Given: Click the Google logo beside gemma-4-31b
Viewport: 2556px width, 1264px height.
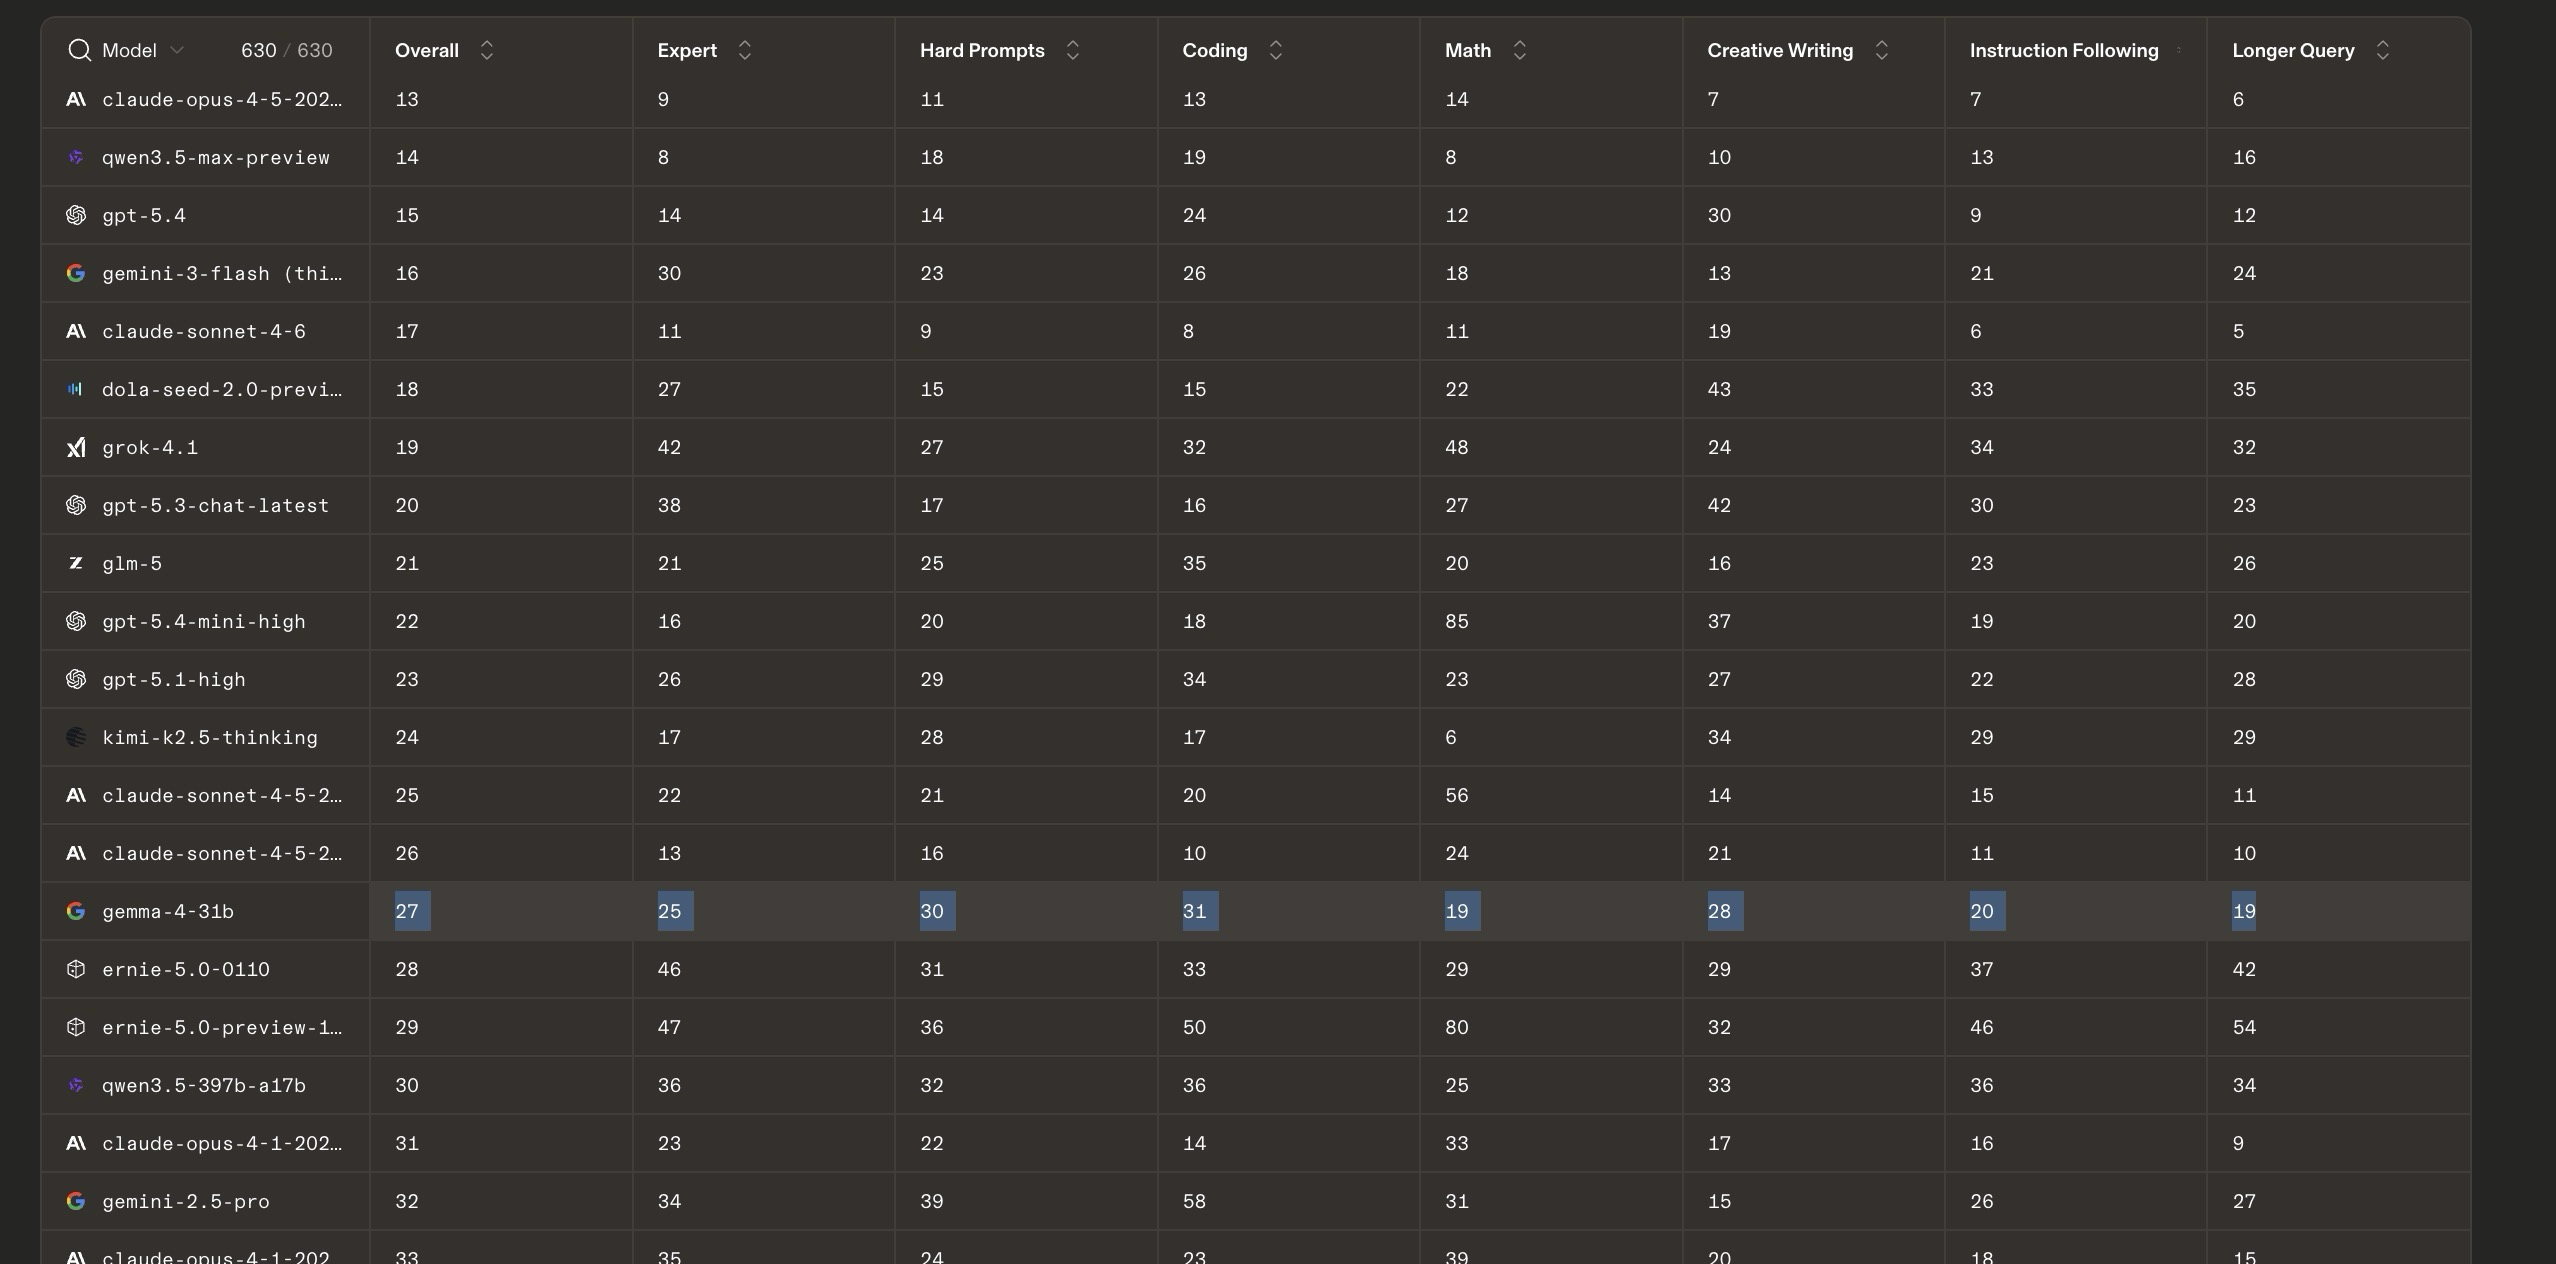Looking at the screenshot, I should 76,911.
